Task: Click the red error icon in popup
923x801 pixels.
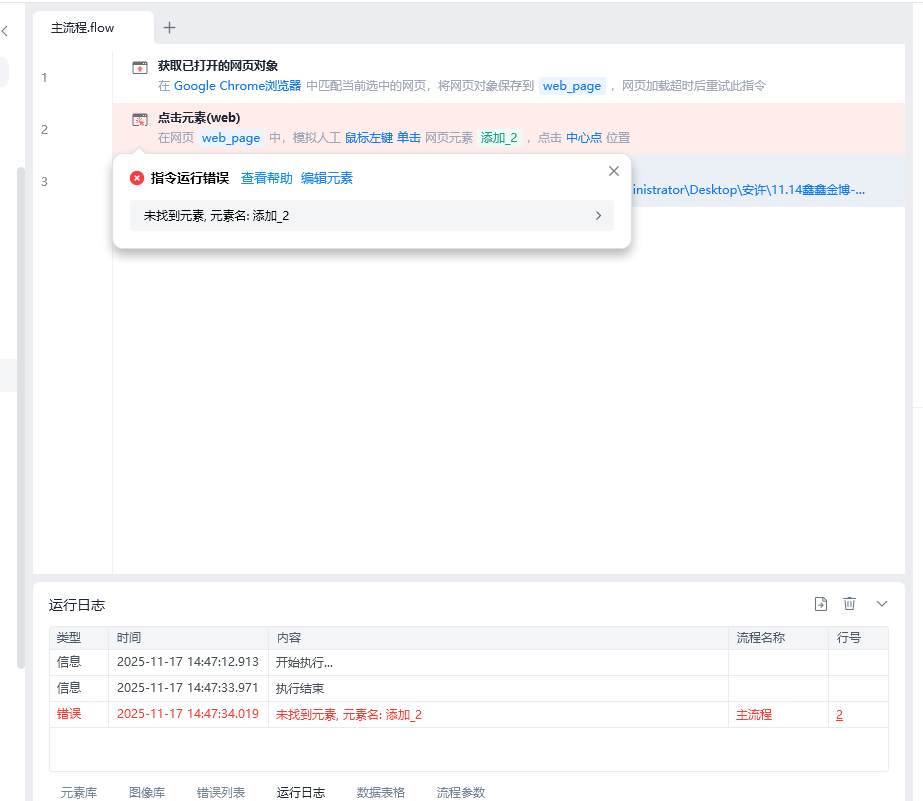Action: [x=137, y=178]
